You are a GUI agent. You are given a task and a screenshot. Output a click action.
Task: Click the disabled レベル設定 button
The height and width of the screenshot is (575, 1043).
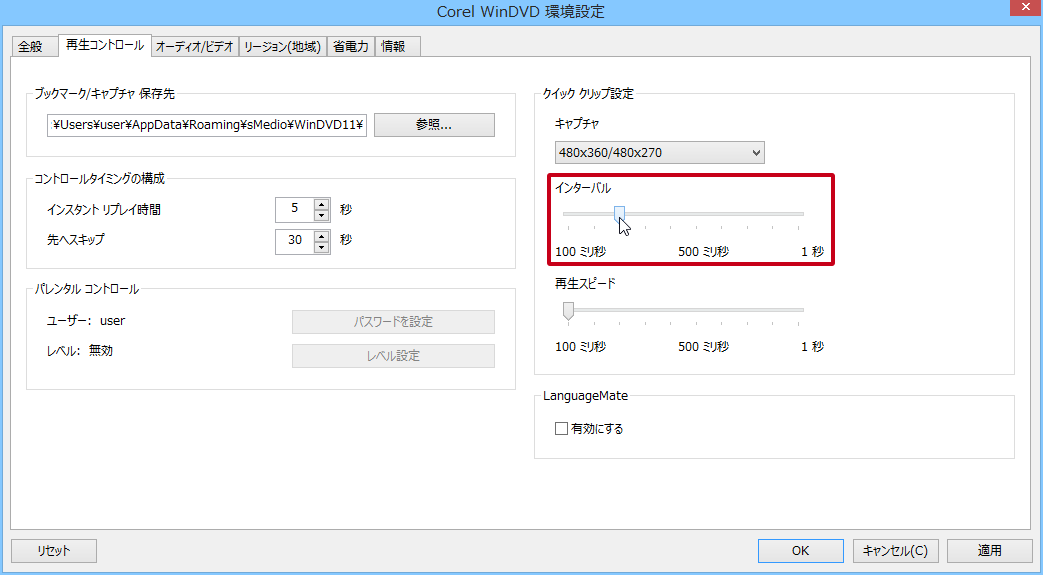pos(393,356)
